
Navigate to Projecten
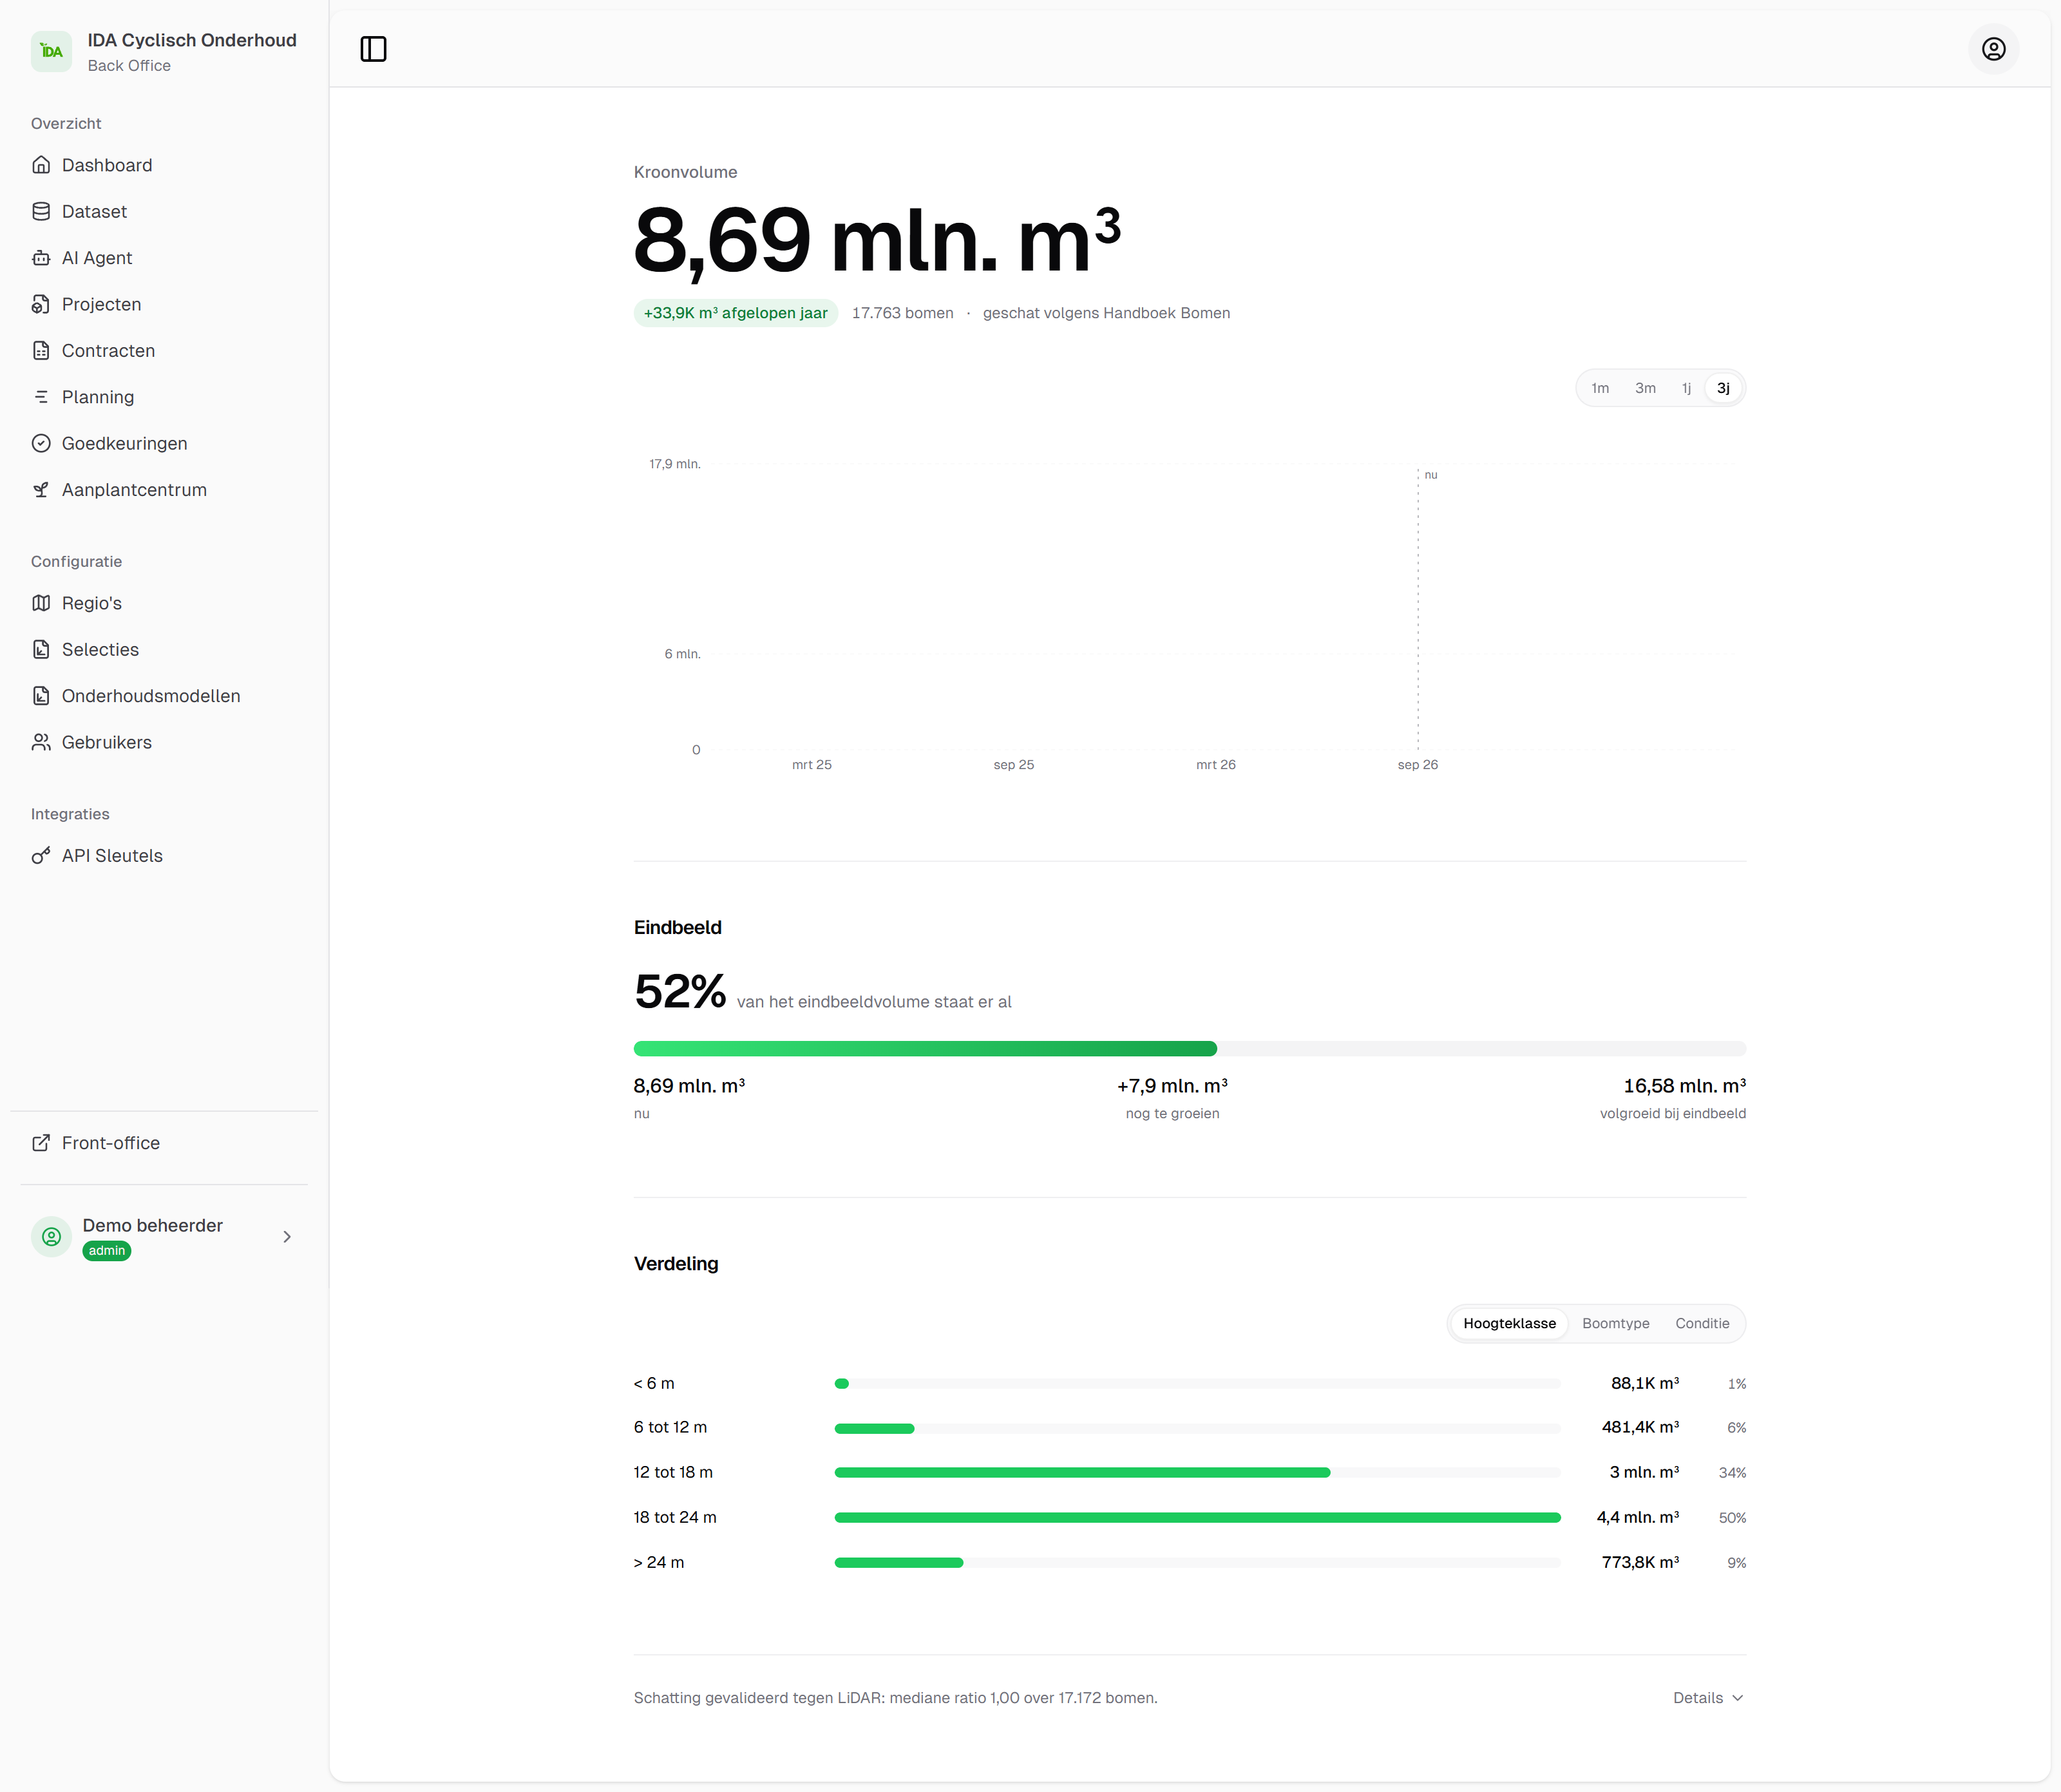(x=164, y=304)
